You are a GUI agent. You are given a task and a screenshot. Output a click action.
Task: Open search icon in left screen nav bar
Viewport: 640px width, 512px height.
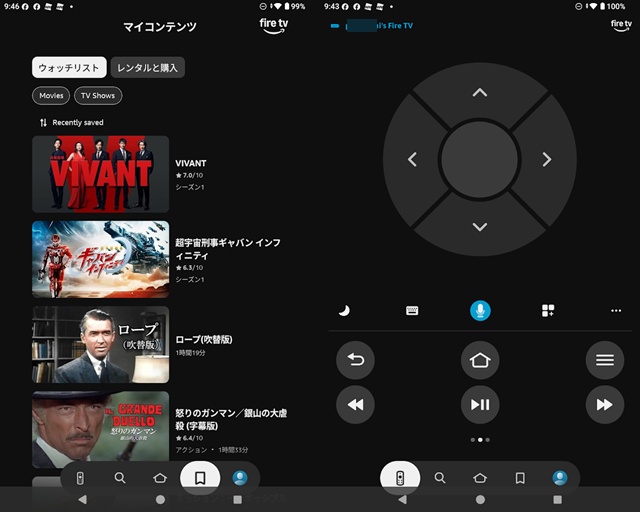[x=120, y=478]
